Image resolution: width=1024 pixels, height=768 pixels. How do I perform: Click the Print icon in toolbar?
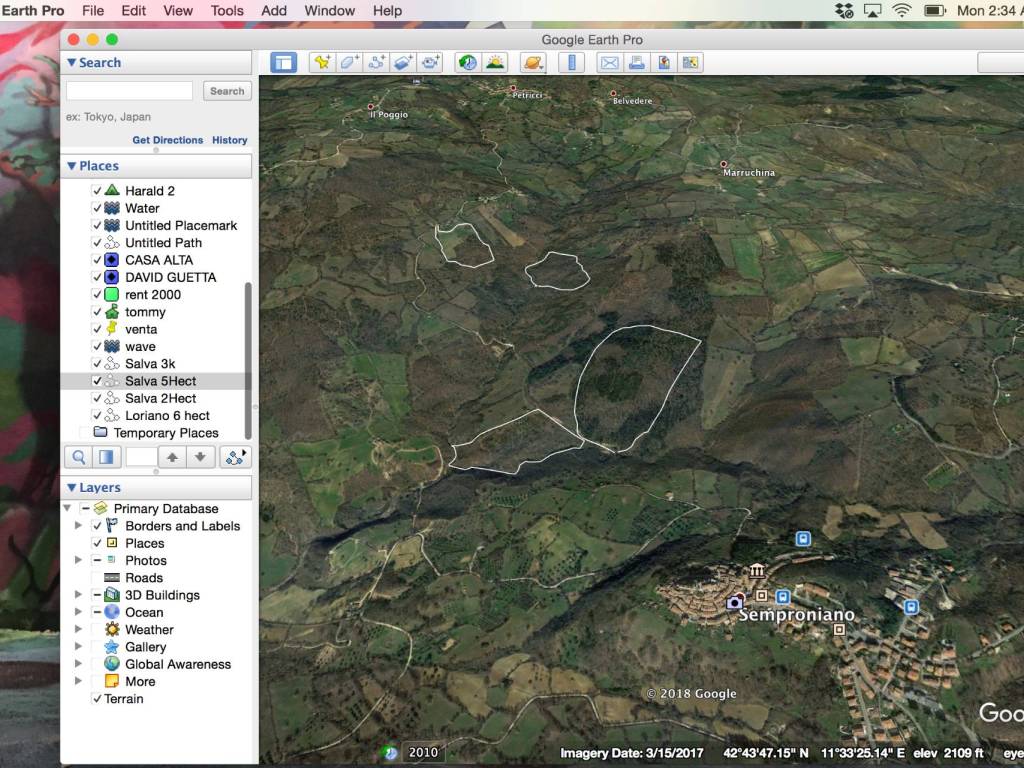(636, 62)
